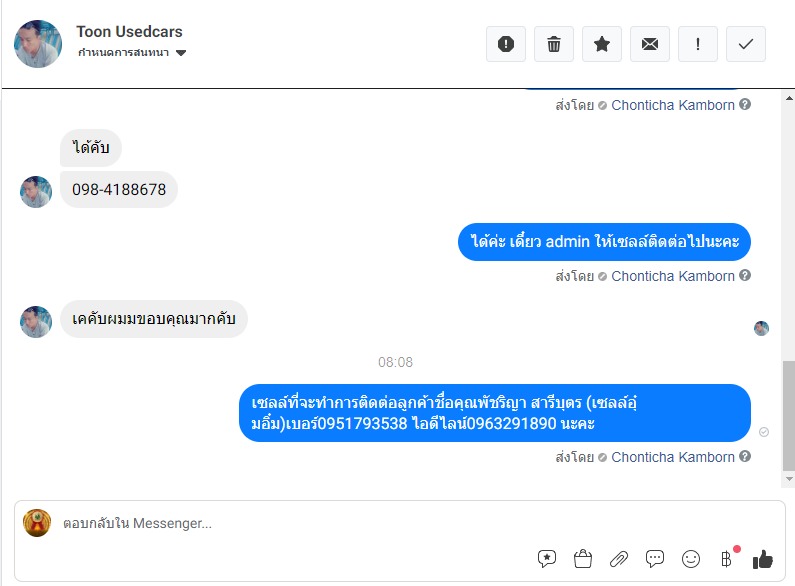Open shopping bag products icon
Image resolution: width=795 pixels, height=586 pixels.
(583, 559)
